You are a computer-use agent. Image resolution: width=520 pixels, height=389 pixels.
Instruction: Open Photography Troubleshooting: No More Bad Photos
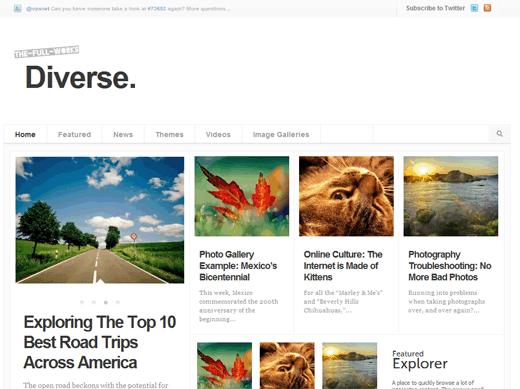pos(450,266)
